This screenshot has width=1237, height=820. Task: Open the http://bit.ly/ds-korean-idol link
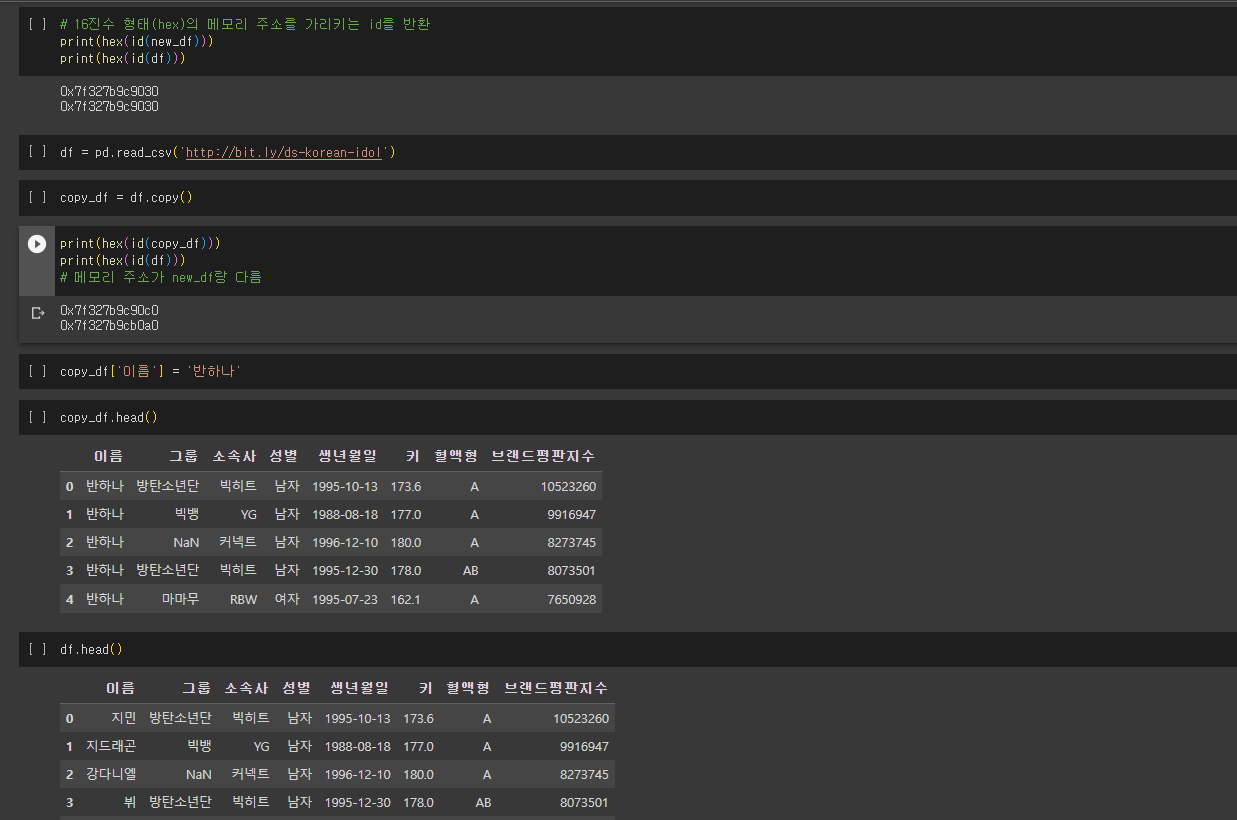(284, 153)
